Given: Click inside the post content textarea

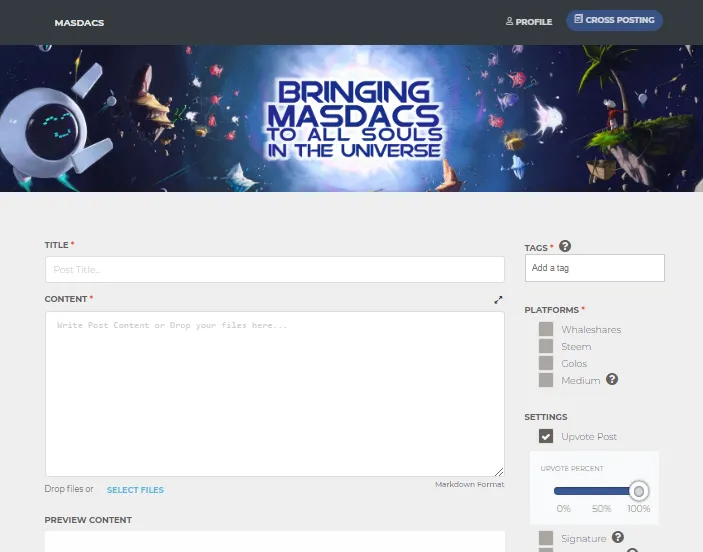Looking at the screenshot, I should (275, 394).
